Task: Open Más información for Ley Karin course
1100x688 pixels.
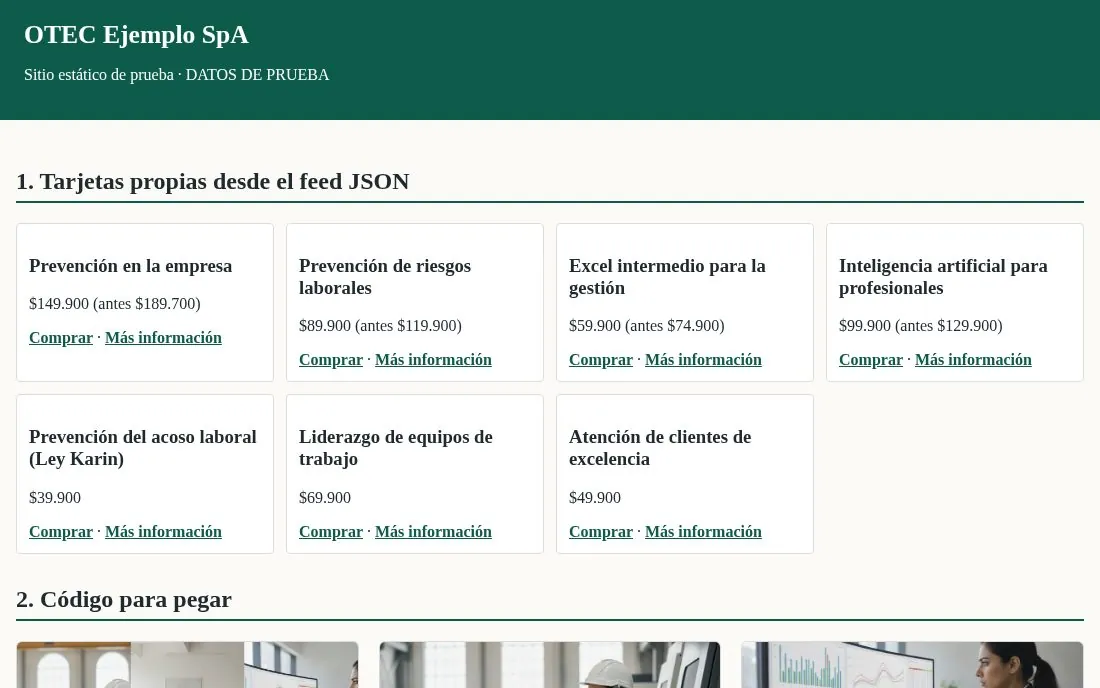Action: (163, 532)
